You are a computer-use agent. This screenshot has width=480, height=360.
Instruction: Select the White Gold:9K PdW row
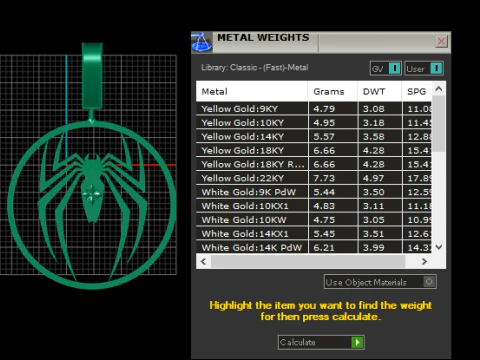[x=314, y=192]
